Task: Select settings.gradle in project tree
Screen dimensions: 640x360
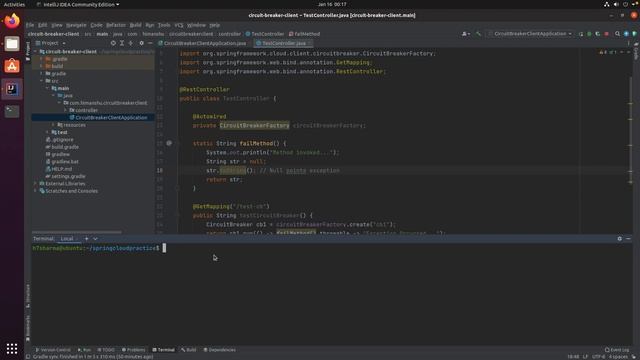Action: [65, 176]
